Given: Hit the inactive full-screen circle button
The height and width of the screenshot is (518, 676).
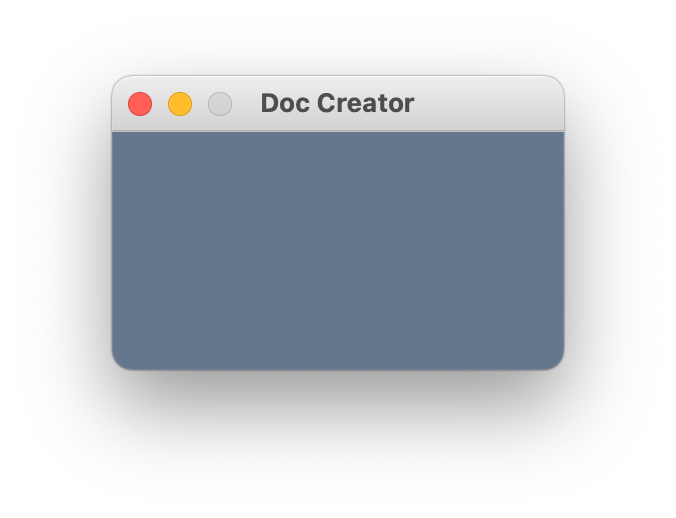Looking at the screenshot, I should click(220, 104).
